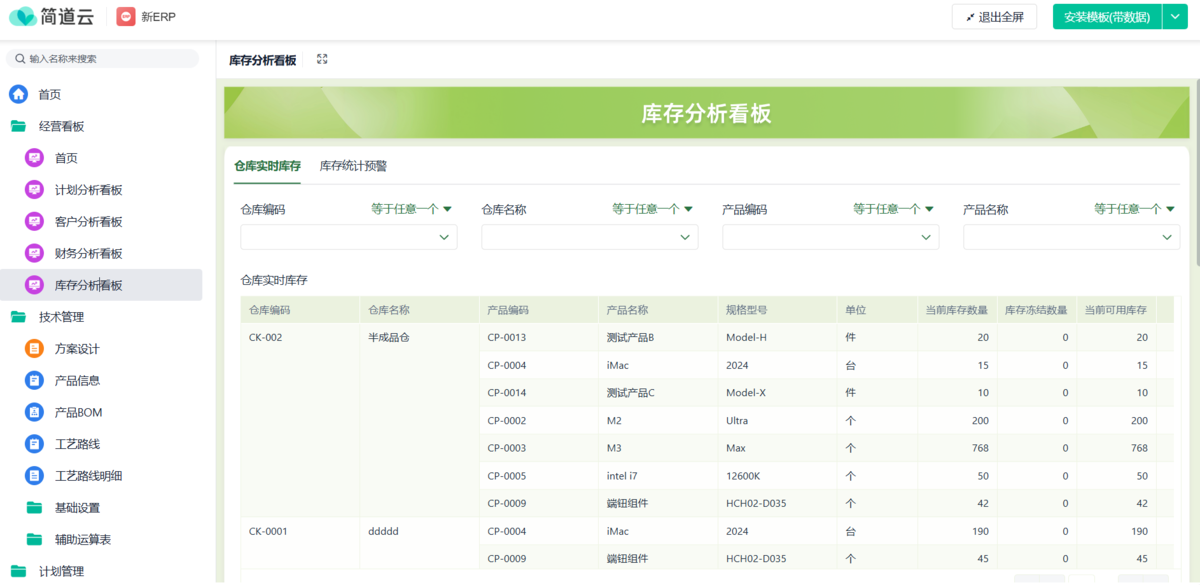Change 等于任意一个 condition for 仓库名称
Viewport: 1200px width, 585px height.
pos(653,209)
